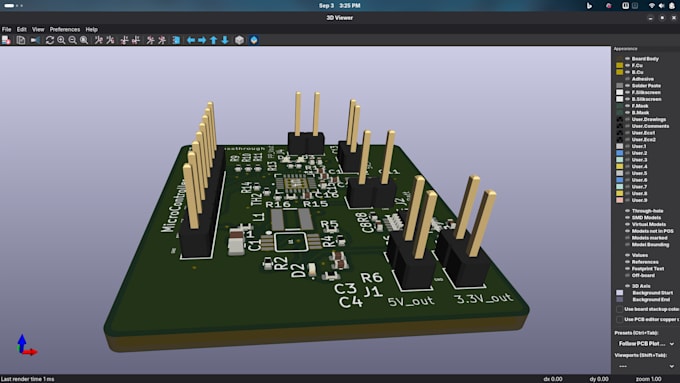Open the Viewports dropdown
Screen dimensions: 680x383
point(646,366)
